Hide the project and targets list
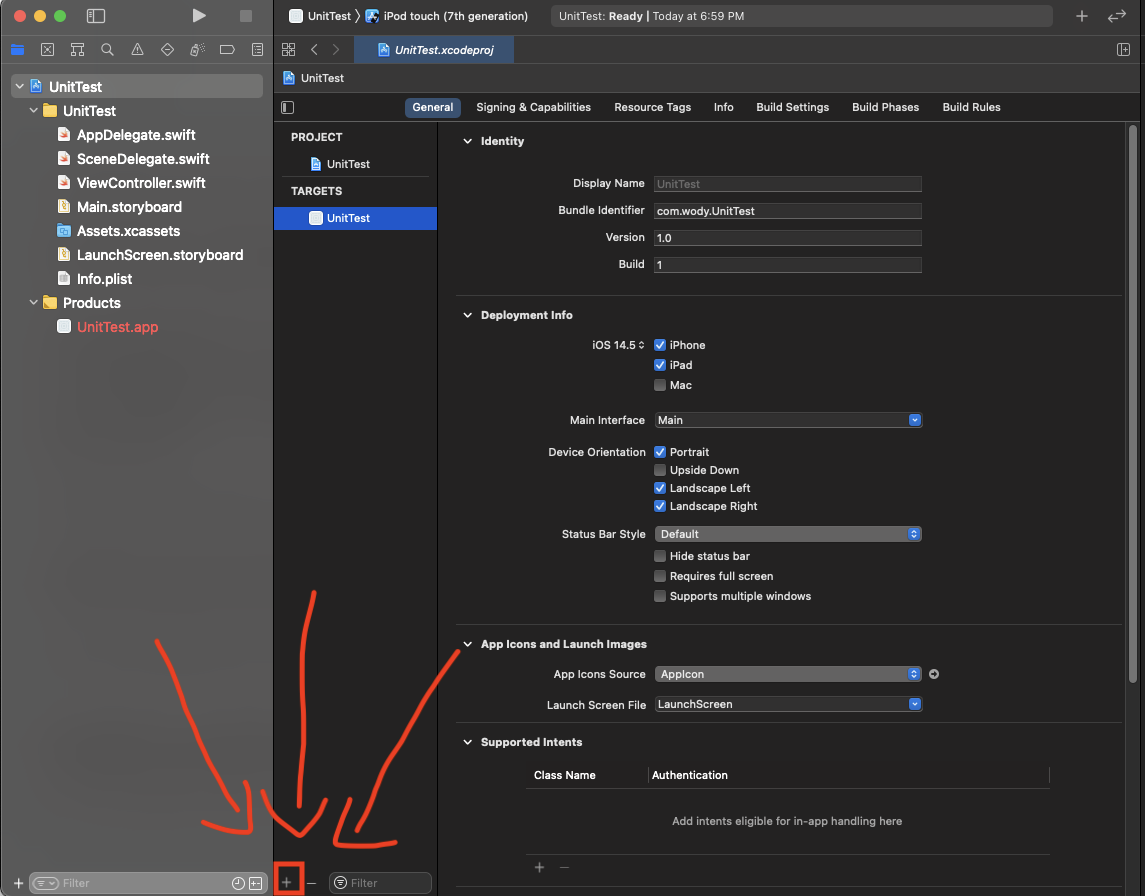The height and width of the screenshot is (896, 1145). 288,107
